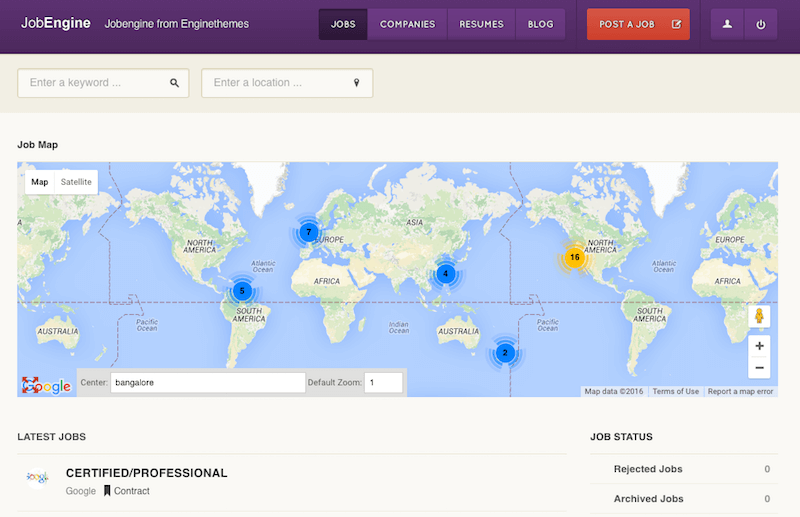
Task: Select the cluster marker with 4 jobs
Action: 445,274
